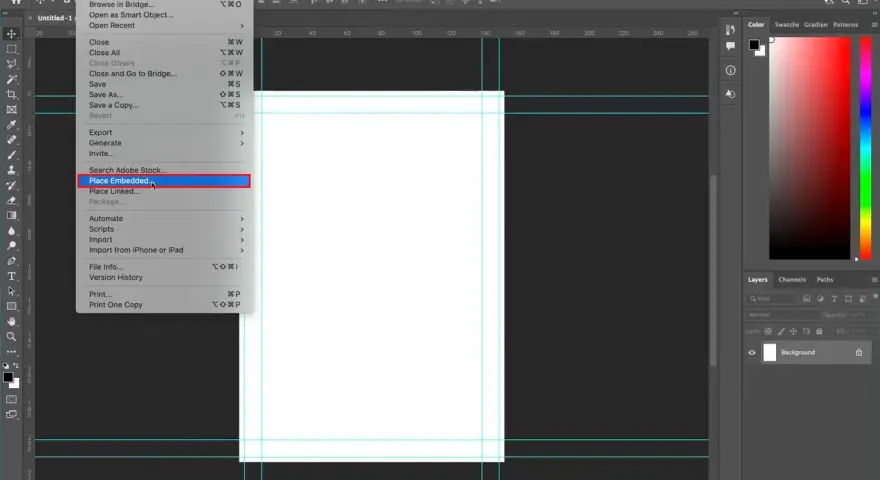
Task: Select the Eyedropper tool
Action: 11,125
